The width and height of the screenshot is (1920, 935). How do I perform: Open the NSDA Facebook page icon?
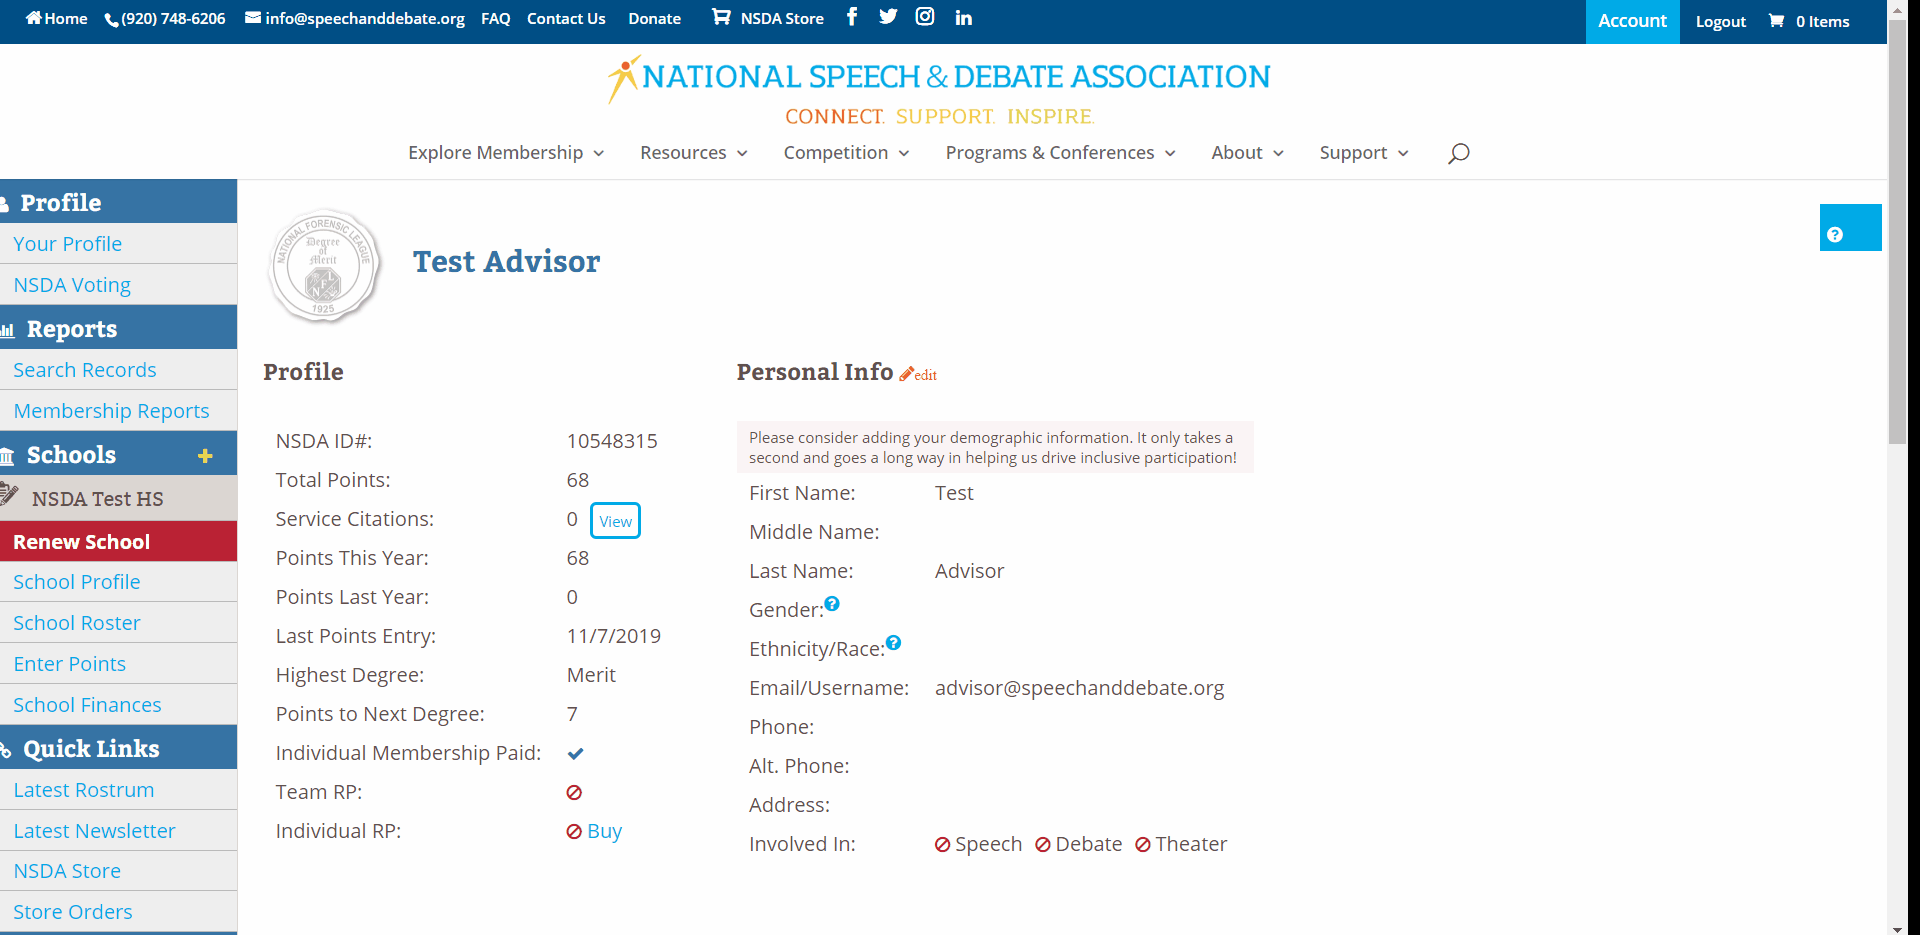(x=852, y=17)
